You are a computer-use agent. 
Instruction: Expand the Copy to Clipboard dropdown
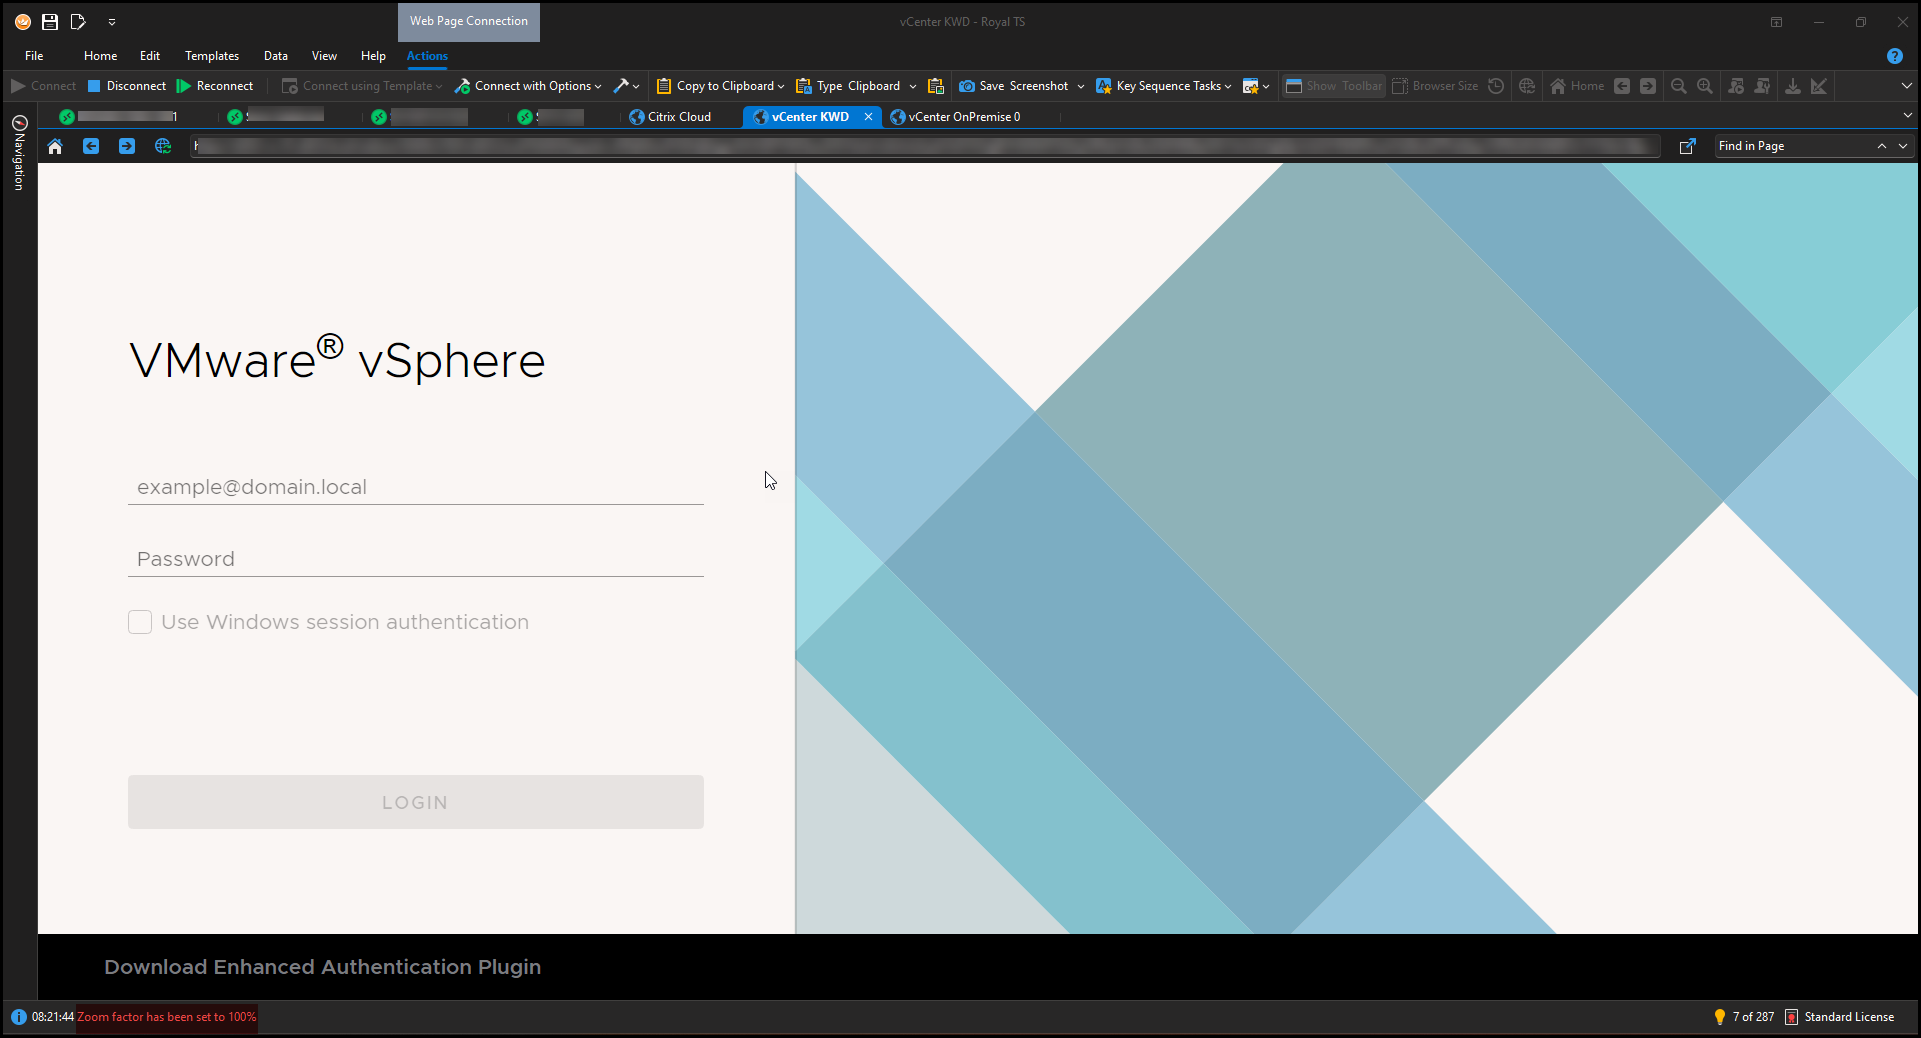[x=781, y=87]
